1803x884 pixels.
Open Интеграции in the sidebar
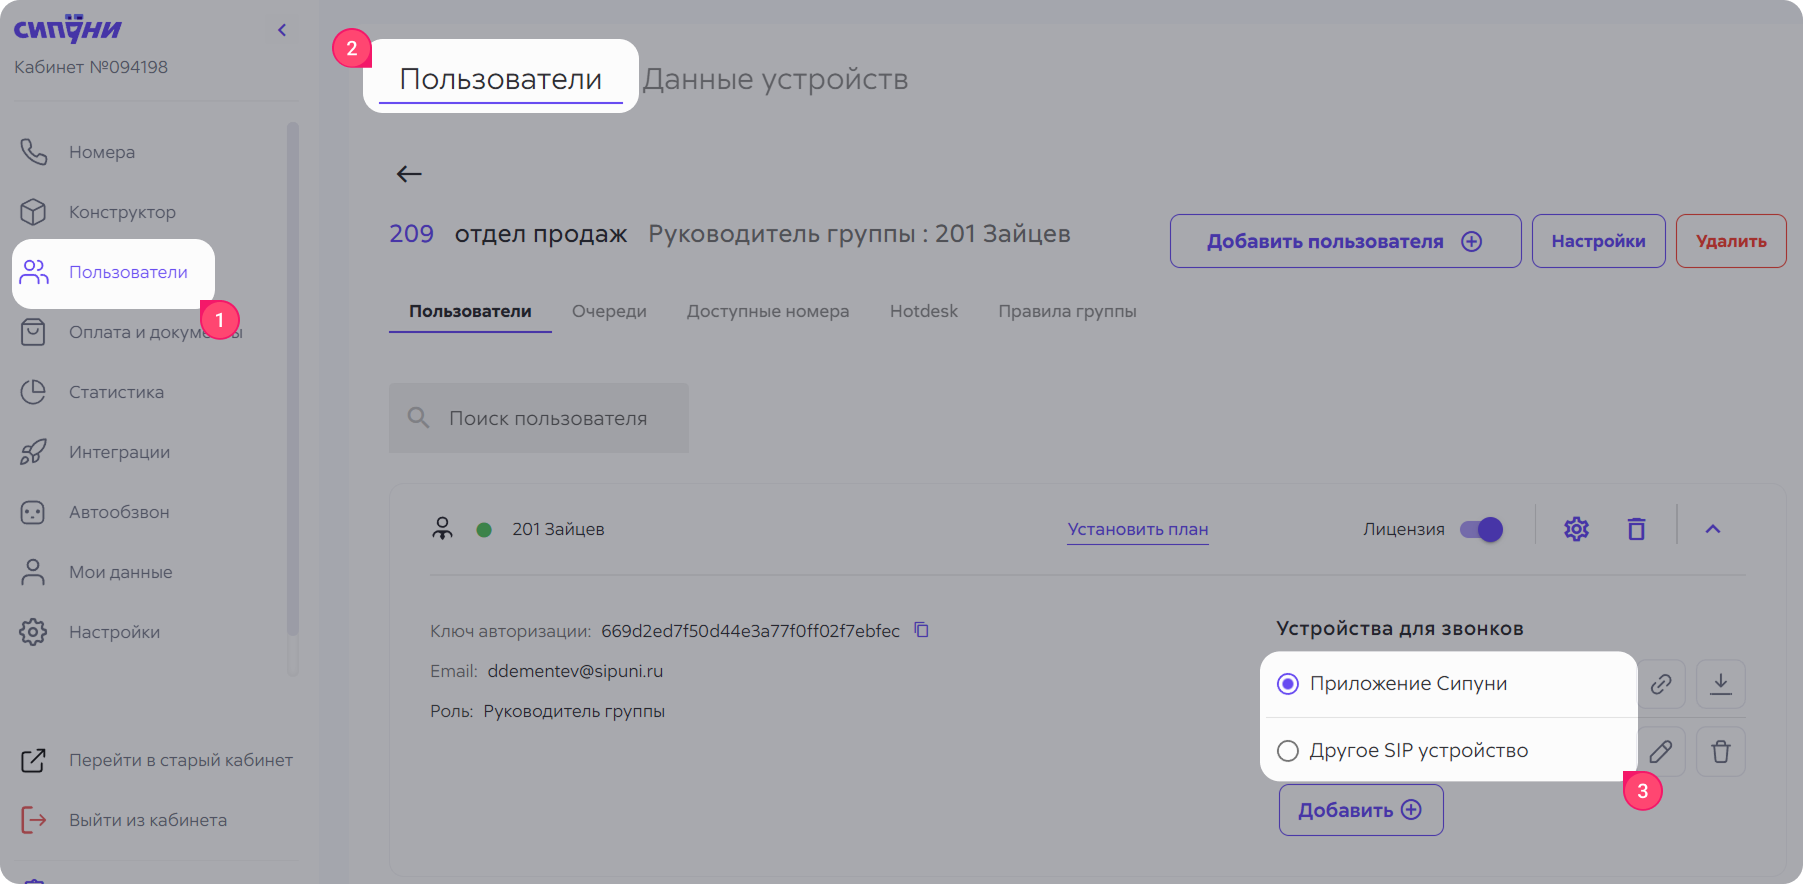pos(119,452)
